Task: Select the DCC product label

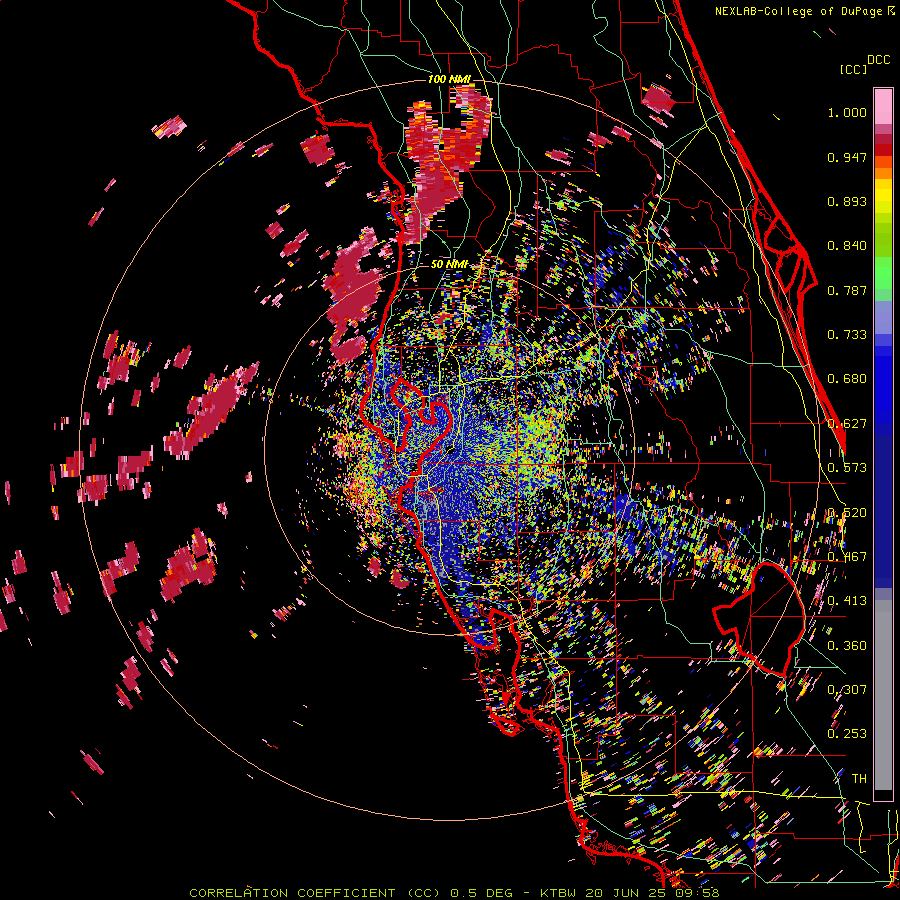Action: pos(878,60)
